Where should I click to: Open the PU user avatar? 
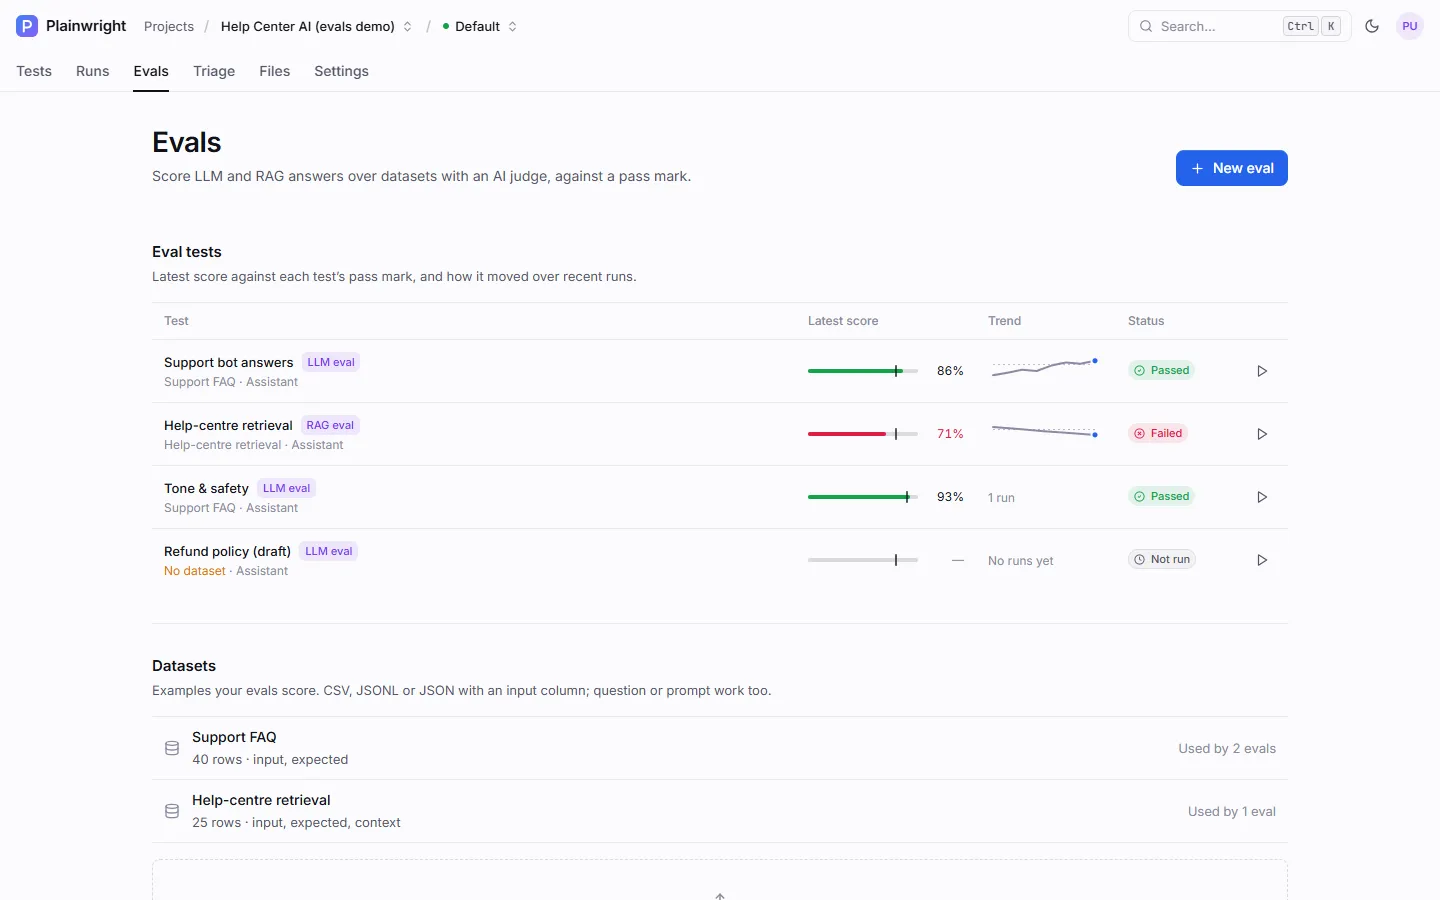pyautogui.click(x=1410, y=26)
